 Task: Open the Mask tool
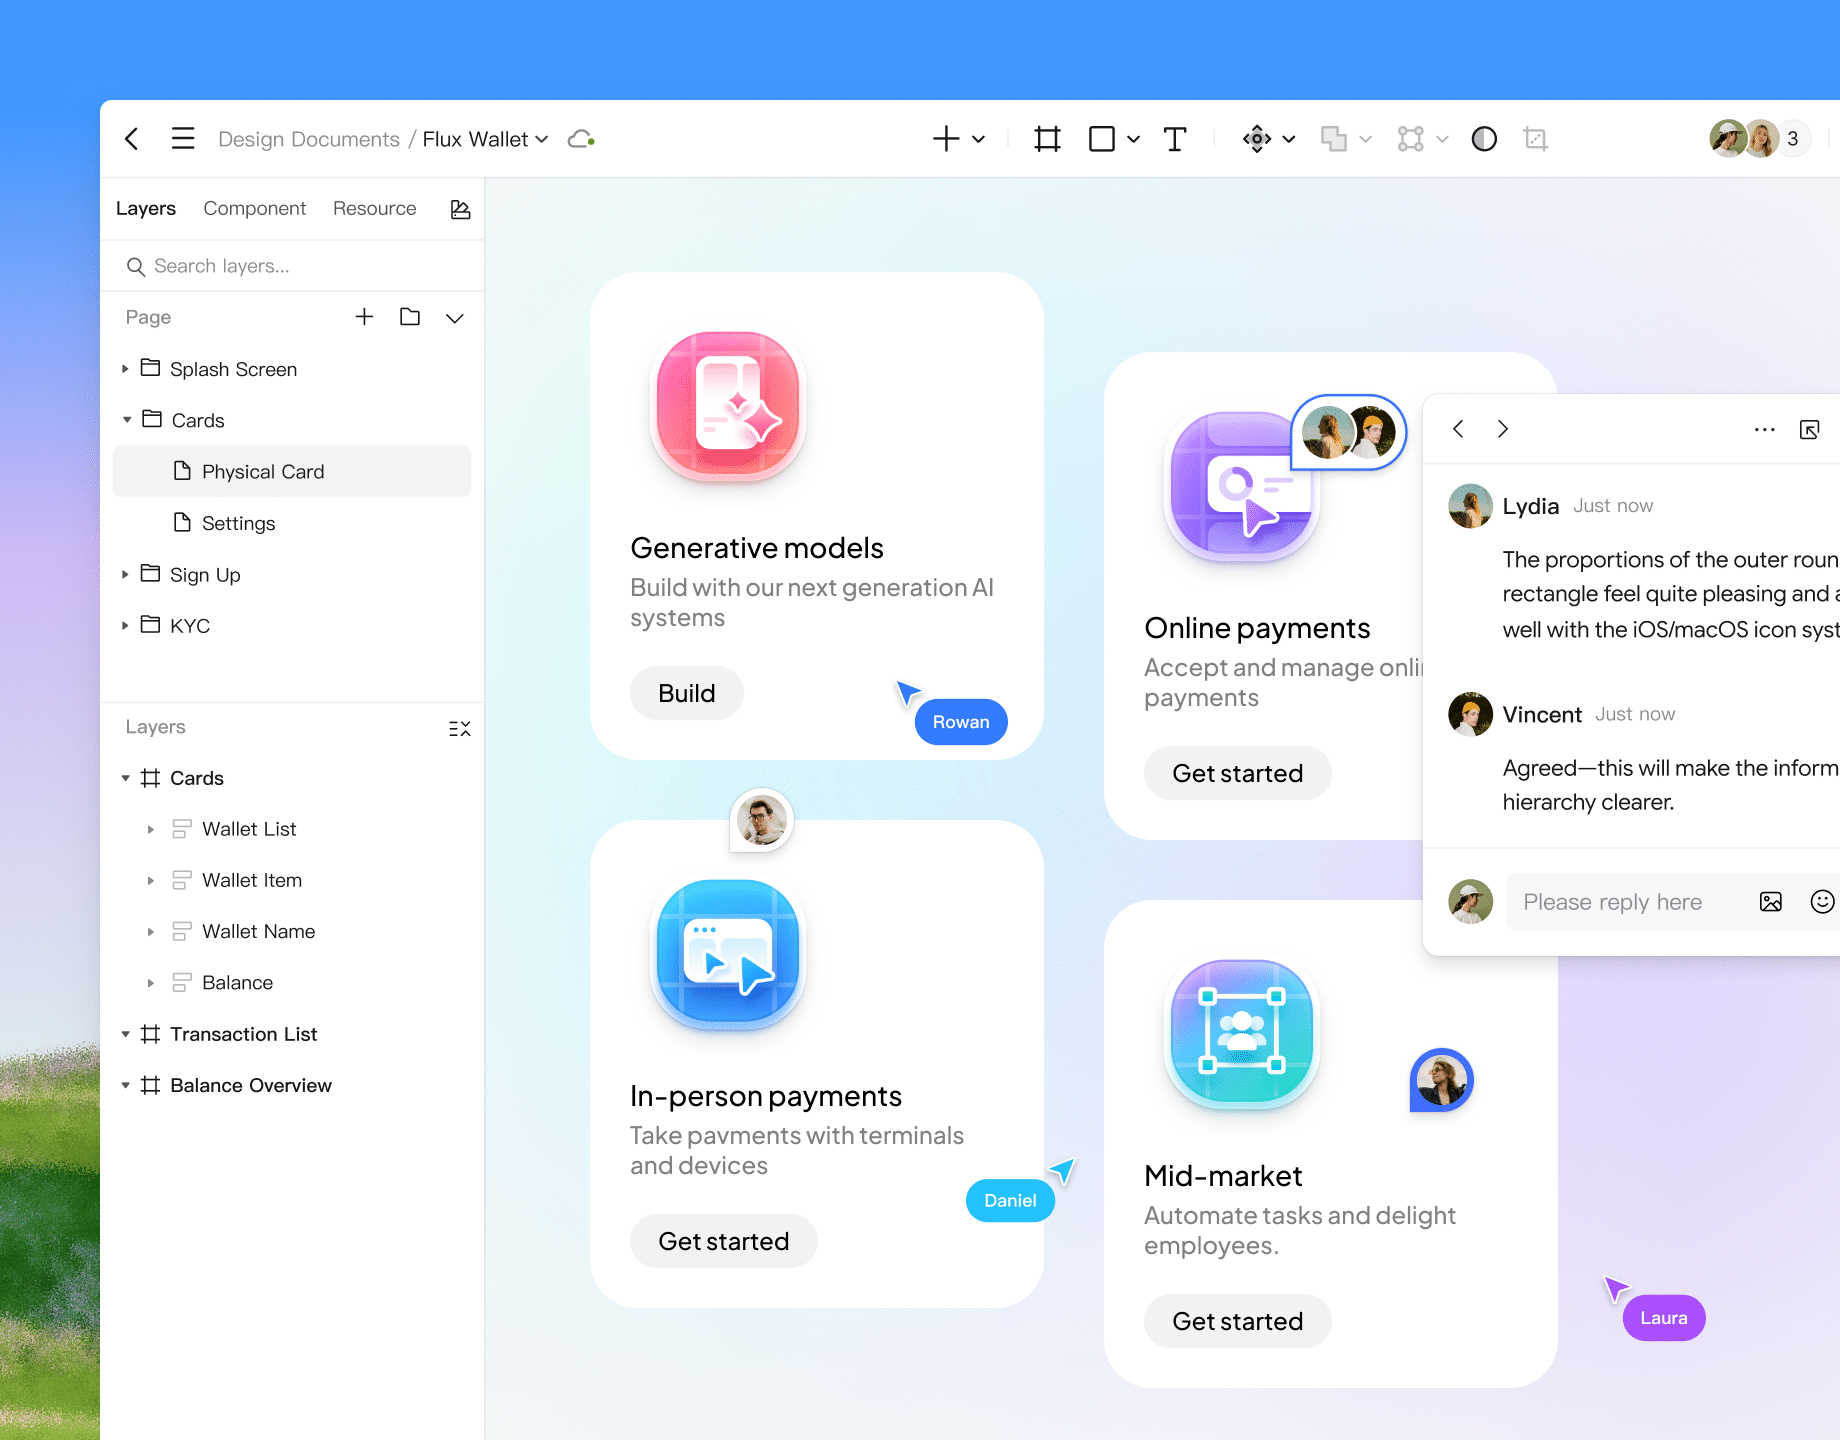tap(1484, 139)
